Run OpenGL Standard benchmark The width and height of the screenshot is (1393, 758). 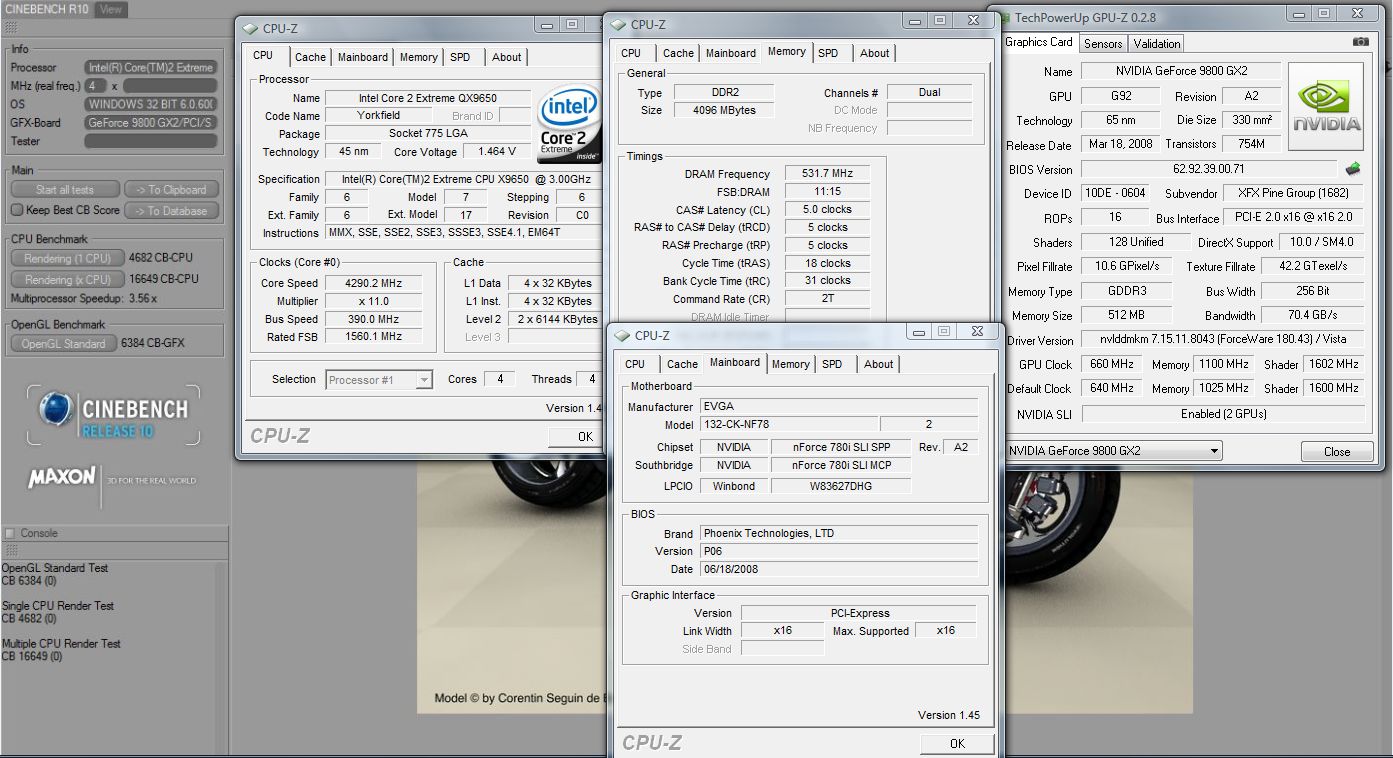coord(64,344)
